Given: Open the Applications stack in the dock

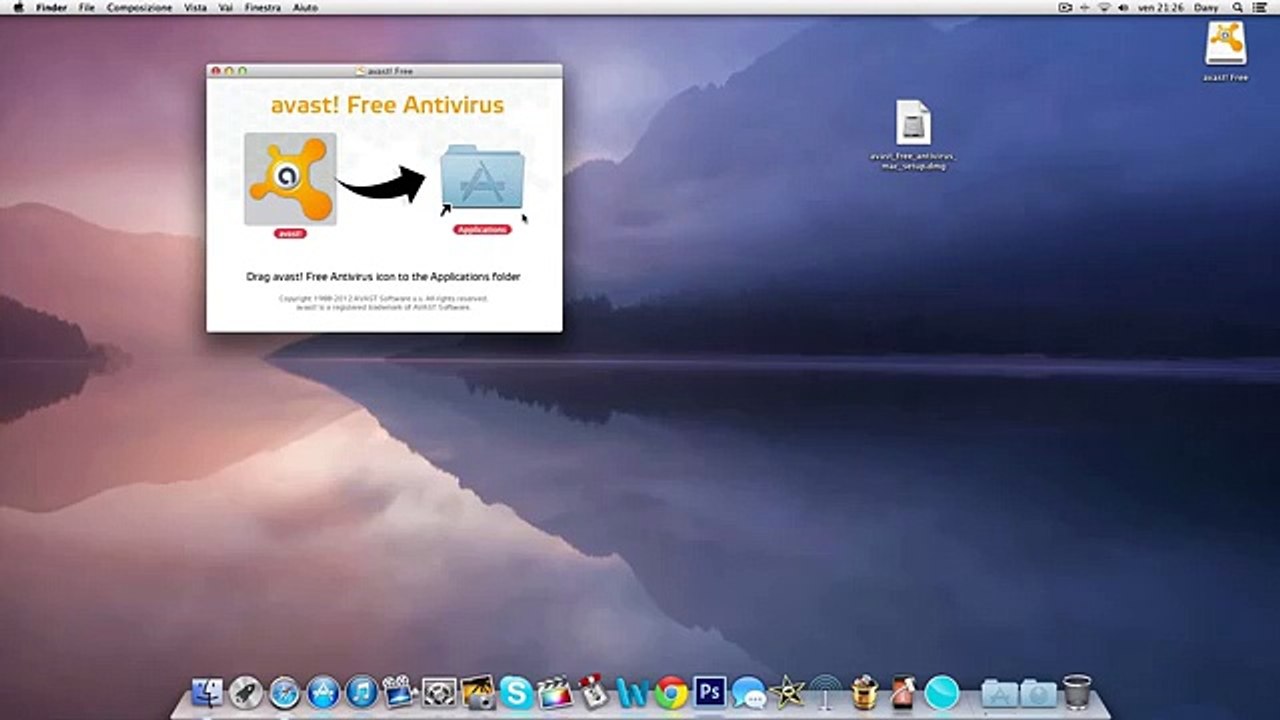Looking at the screenshot, I should pyautogui.click(x=999, y=692).
